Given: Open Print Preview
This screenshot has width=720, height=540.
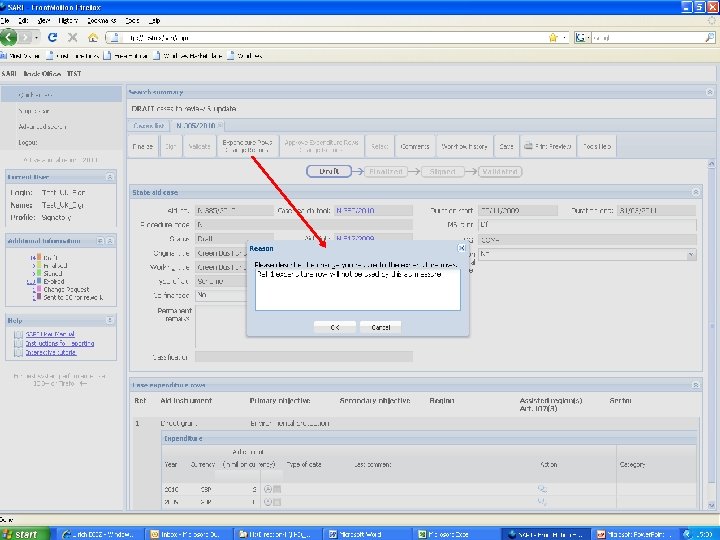Looking at the screenshot, I should [547, 146].
